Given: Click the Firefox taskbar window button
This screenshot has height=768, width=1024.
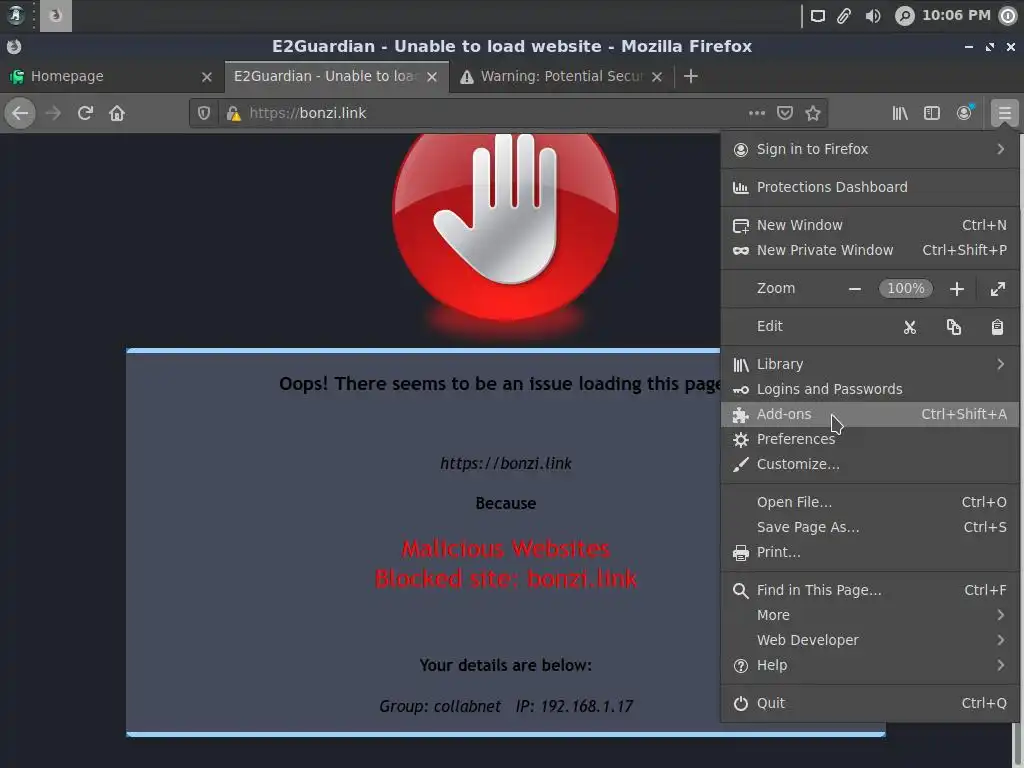Looking at the screenshot, I should coord(56,16).
